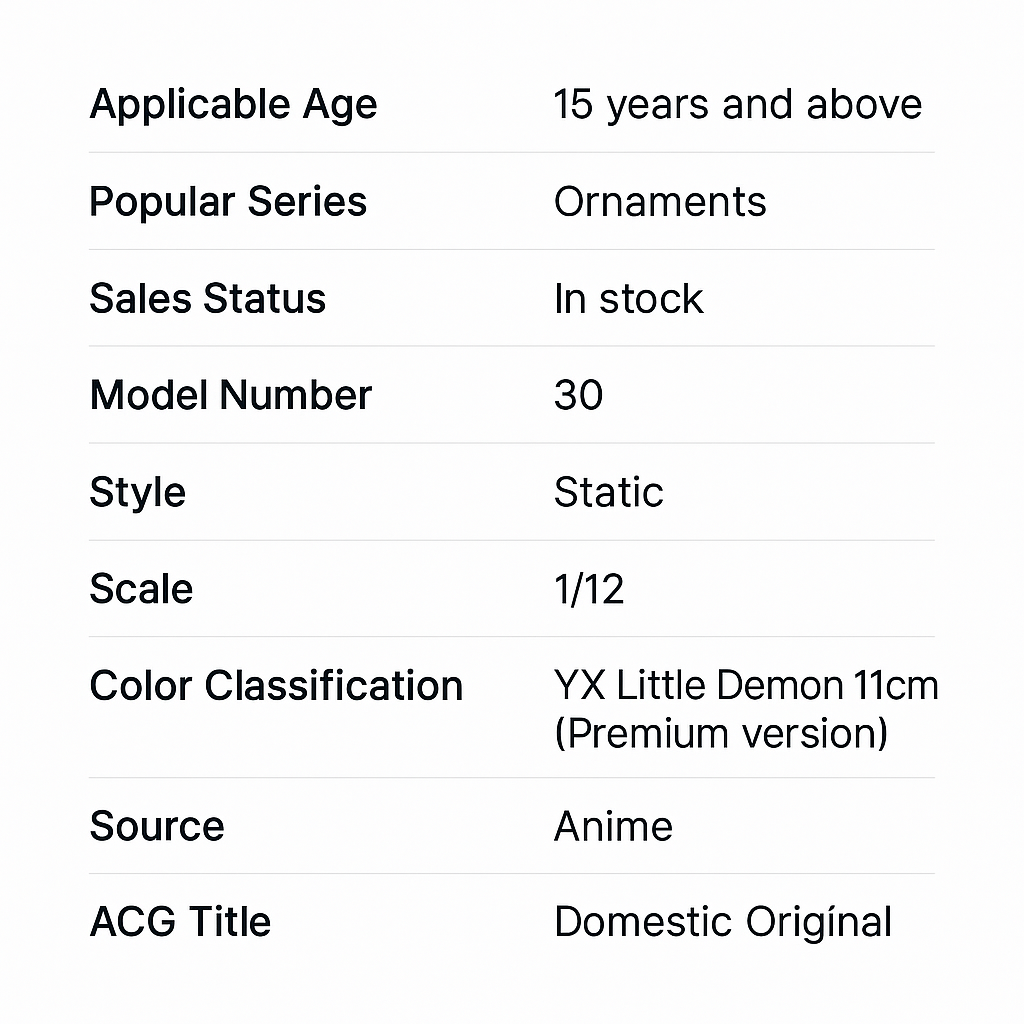1024x1024 pixels.
Task: Select the Anime value text
Action: click(613, 826)
